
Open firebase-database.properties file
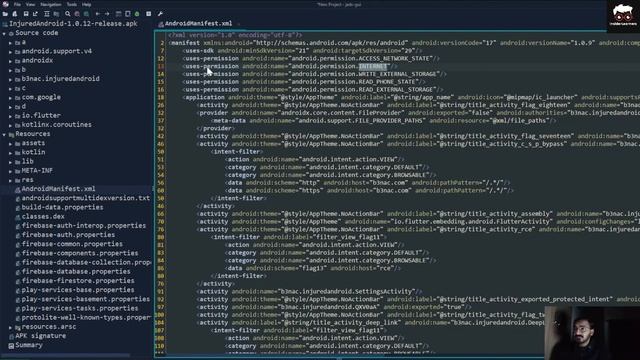76,271
